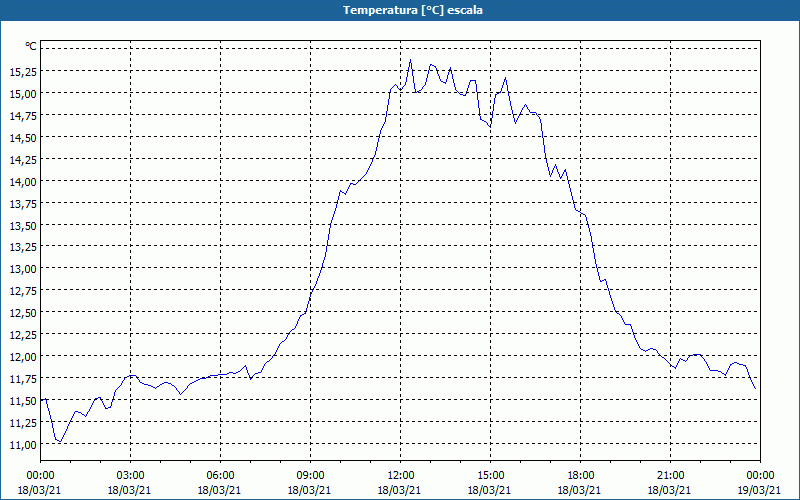Pick the 12,50 y-axis value

[x=23, y=313]
